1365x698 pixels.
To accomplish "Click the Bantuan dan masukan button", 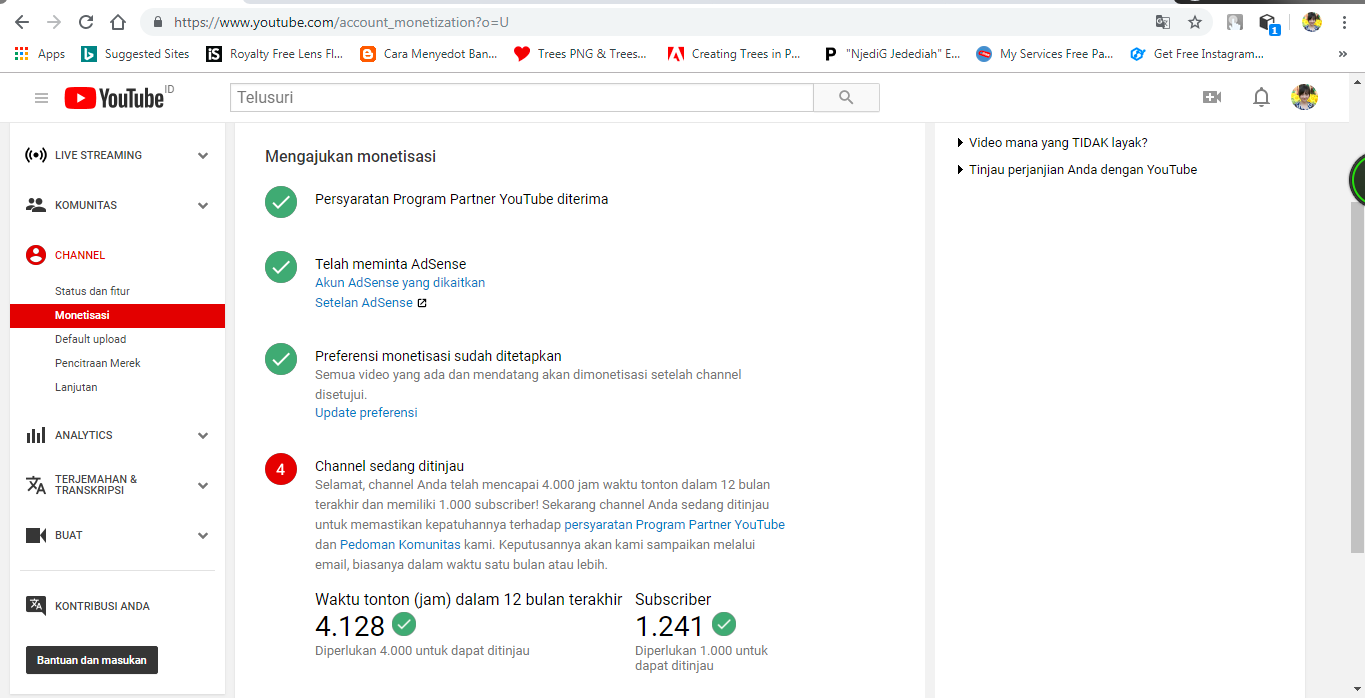I will [92, 660].
